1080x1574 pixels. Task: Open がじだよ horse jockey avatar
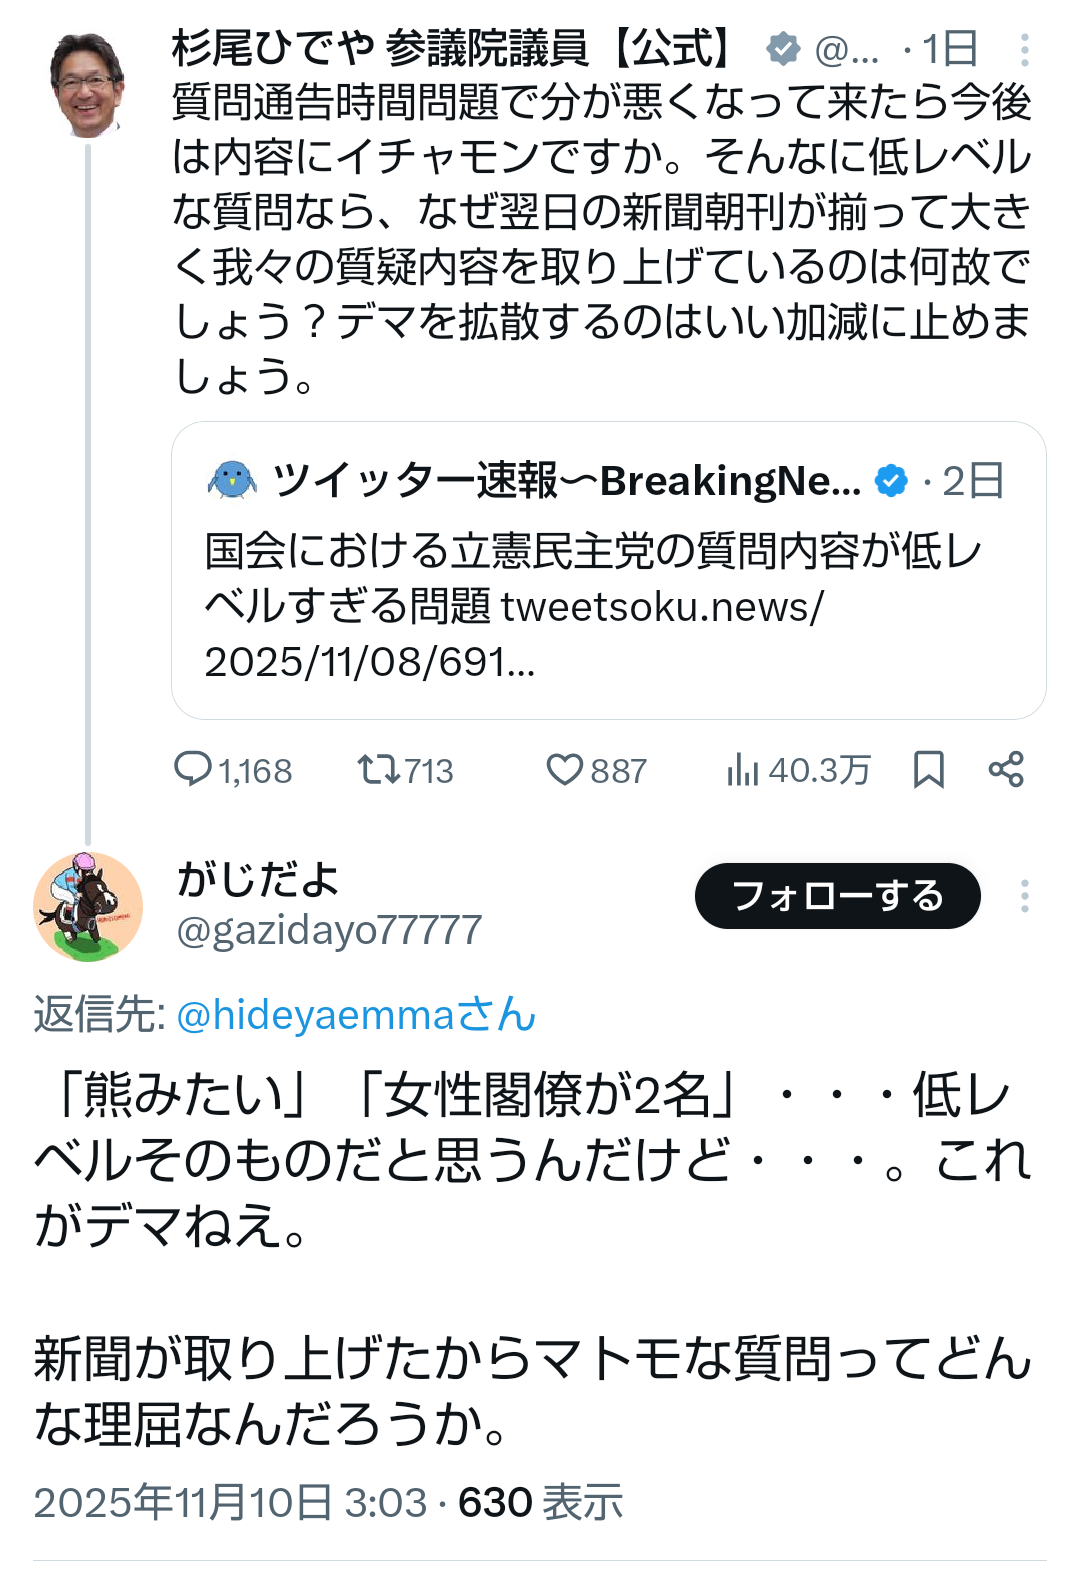tap(88, 907)
